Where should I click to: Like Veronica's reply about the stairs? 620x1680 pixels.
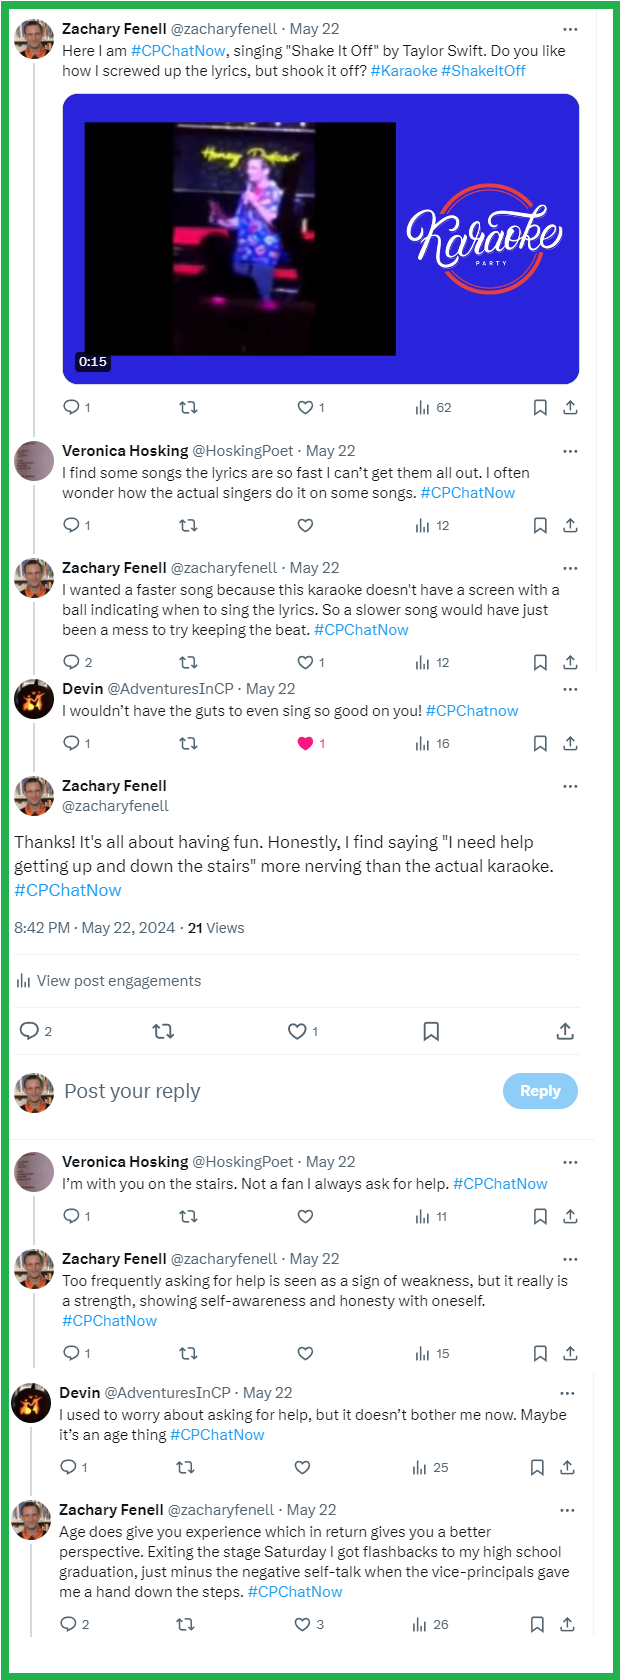click(306, 1216)
